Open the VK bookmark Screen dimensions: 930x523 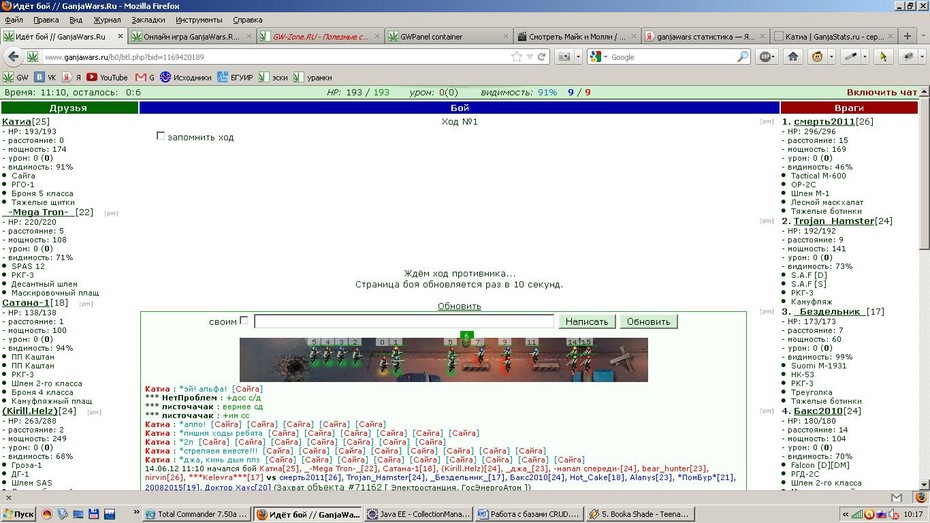point(45,77)
